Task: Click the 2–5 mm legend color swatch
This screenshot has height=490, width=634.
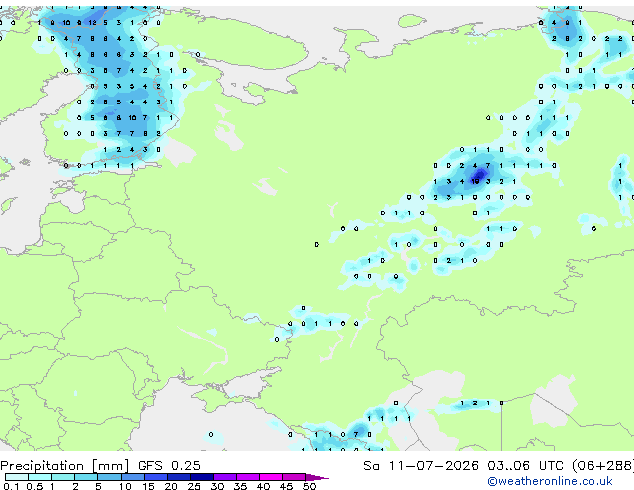Action: [x=86, y=477]
